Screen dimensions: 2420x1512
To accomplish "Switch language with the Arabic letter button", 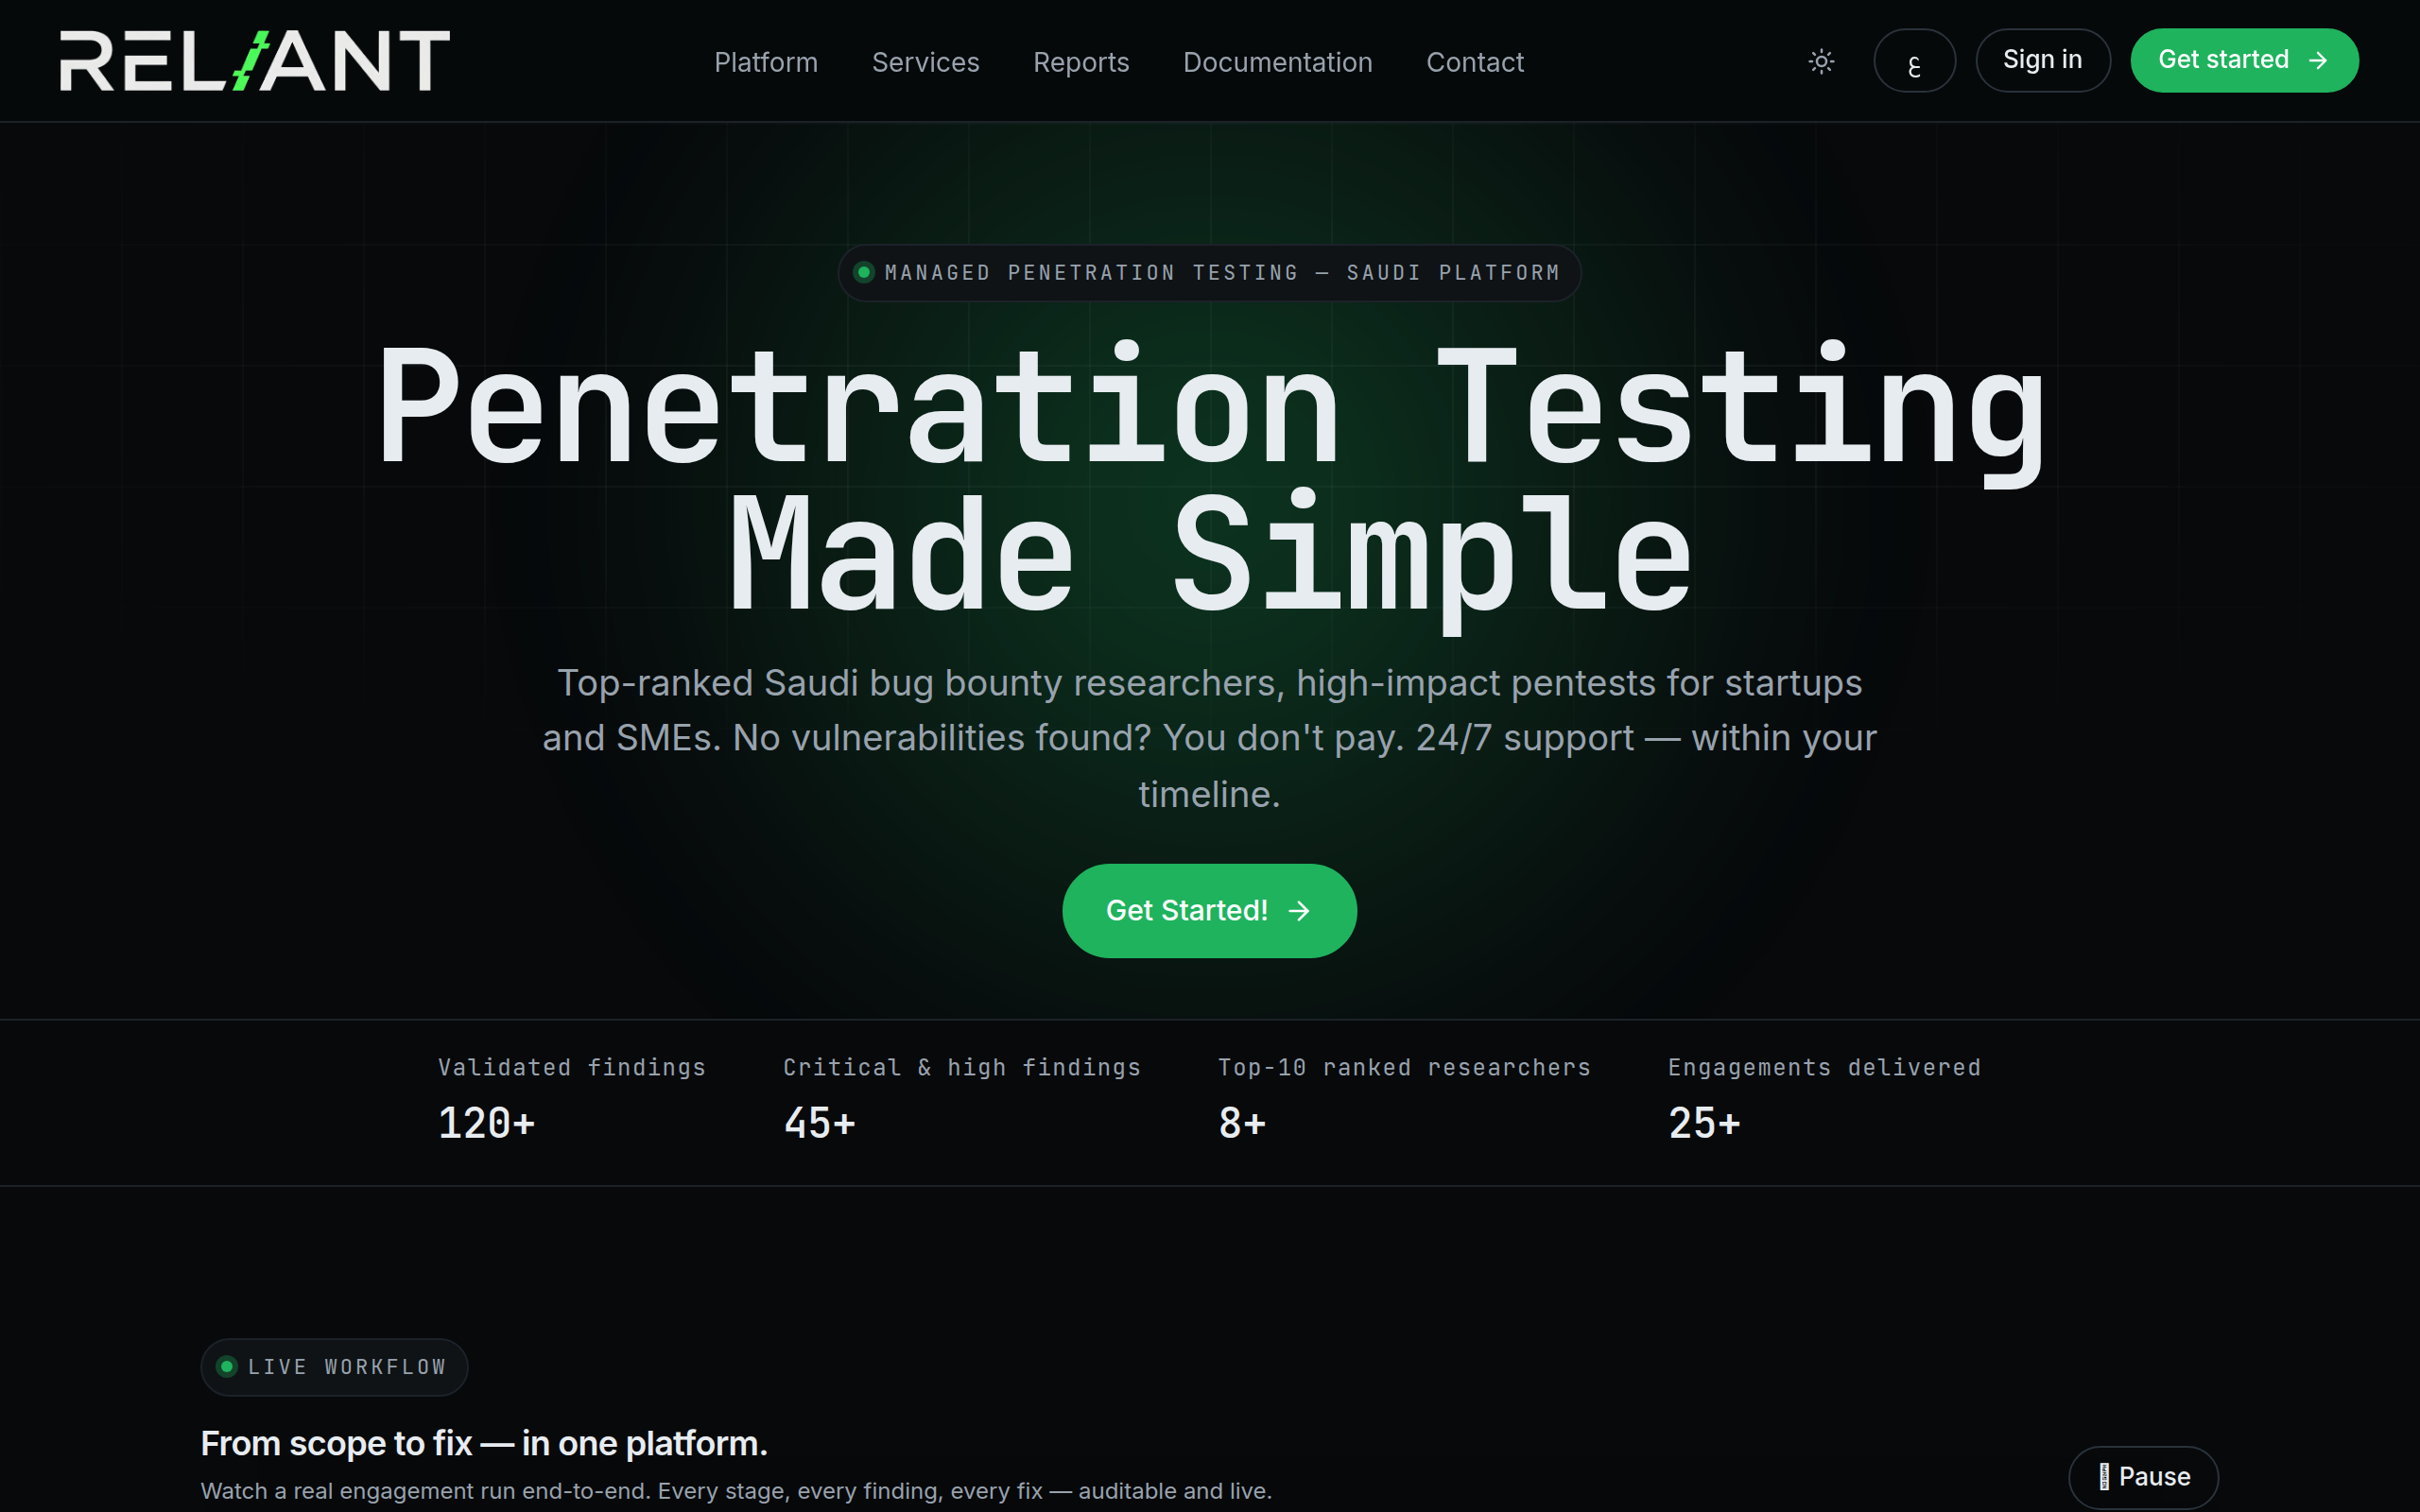I will coord(1914,61).
